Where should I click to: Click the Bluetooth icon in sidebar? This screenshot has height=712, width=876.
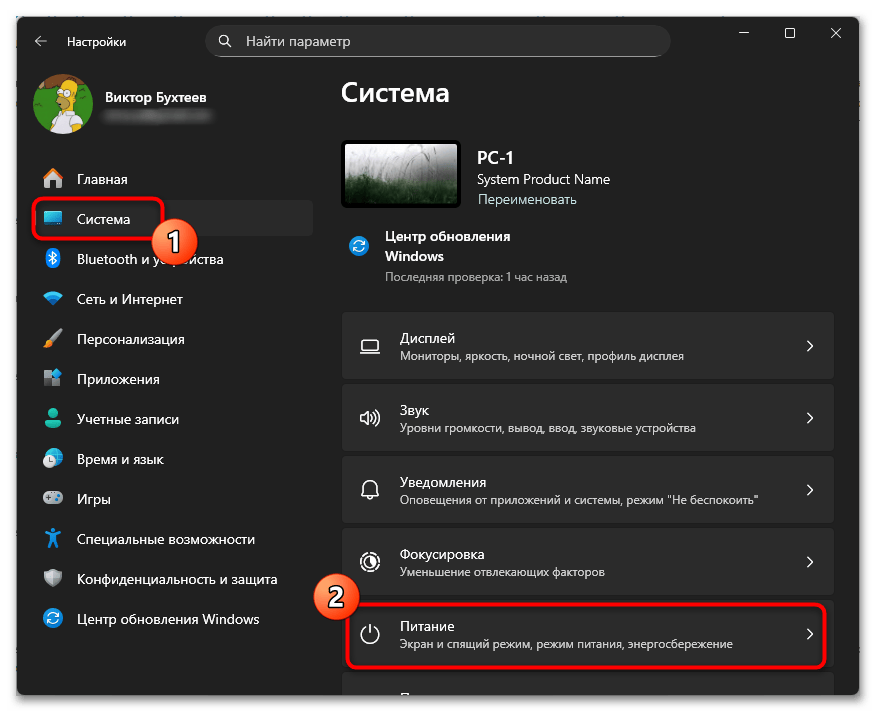(x=53, y=259)
